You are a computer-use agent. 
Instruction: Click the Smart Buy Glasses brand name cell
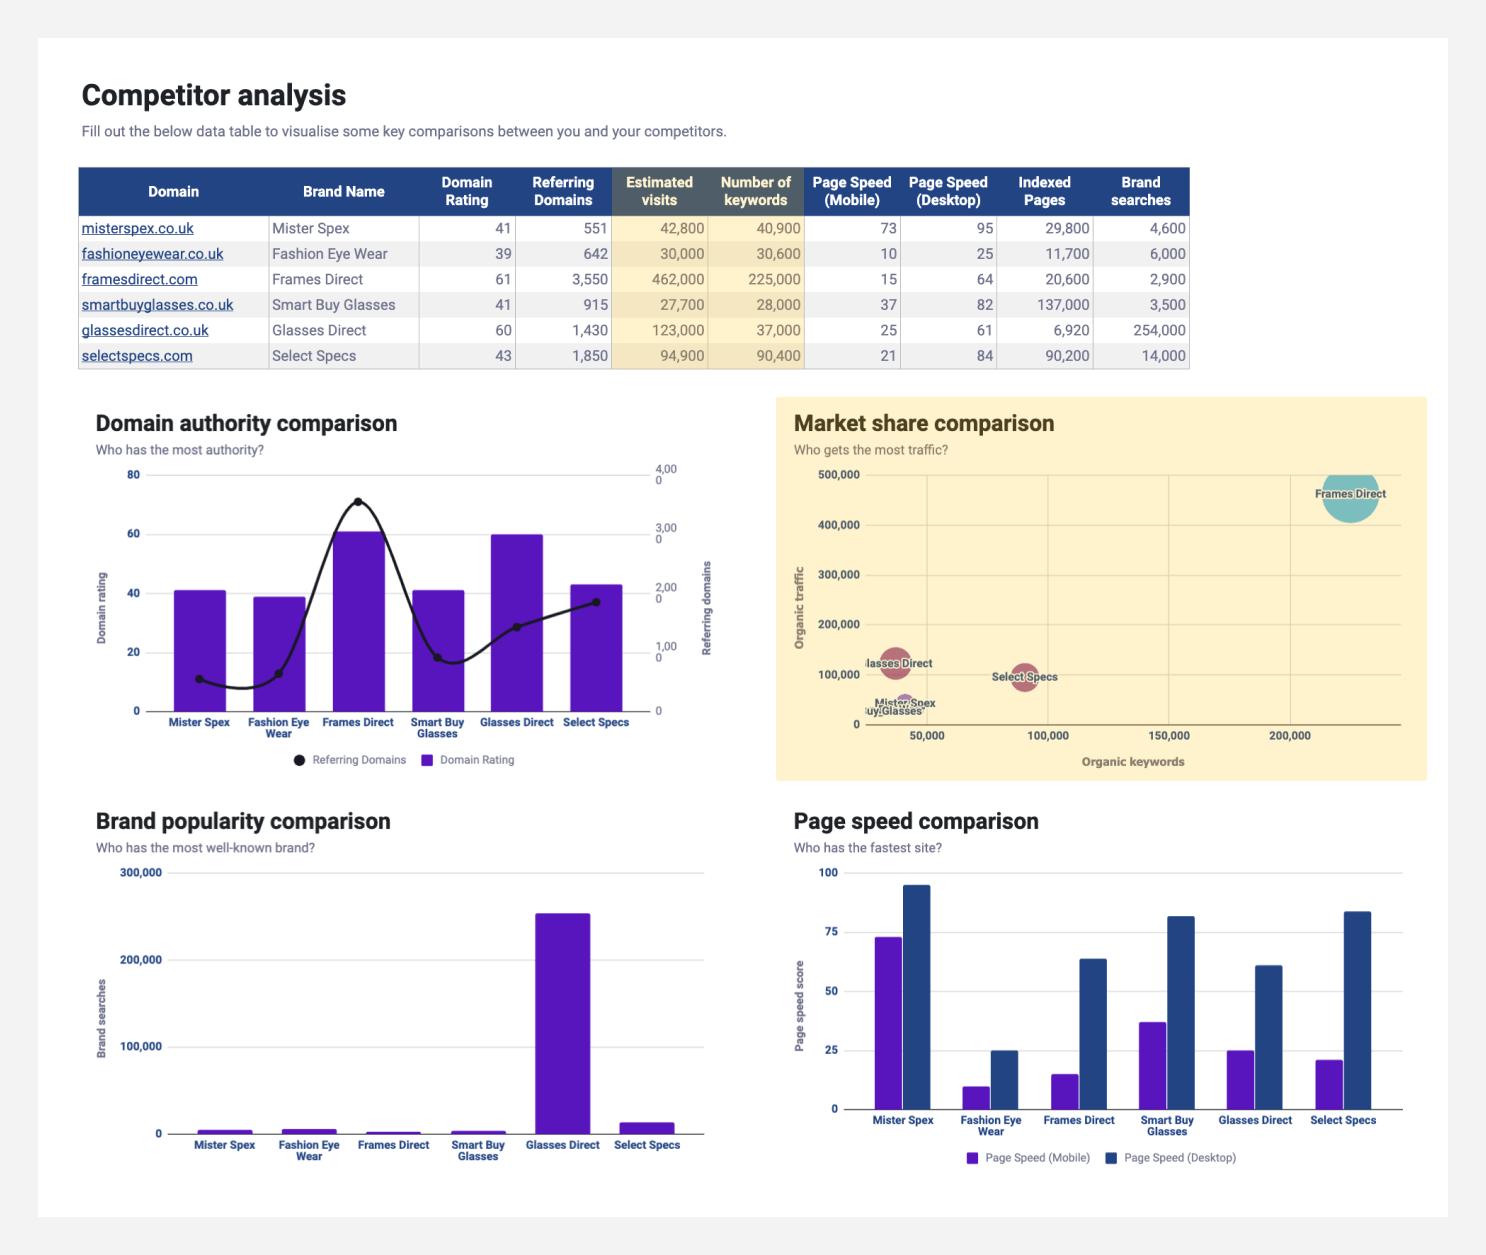(344, 305)
